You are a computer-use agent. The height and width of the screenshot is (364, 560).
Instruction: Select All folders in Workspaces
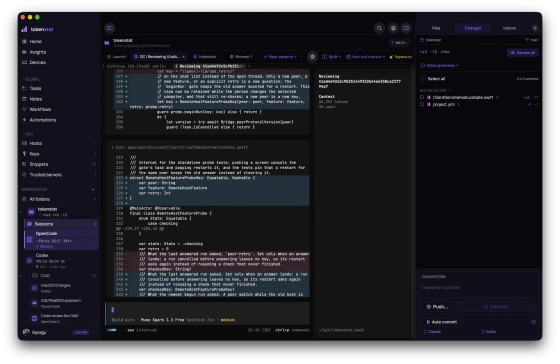click(39, 199)
